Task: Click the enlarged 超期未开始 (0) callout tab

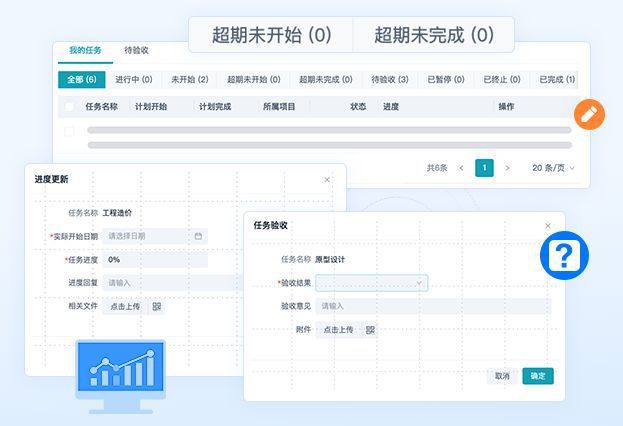Action: 271,35
